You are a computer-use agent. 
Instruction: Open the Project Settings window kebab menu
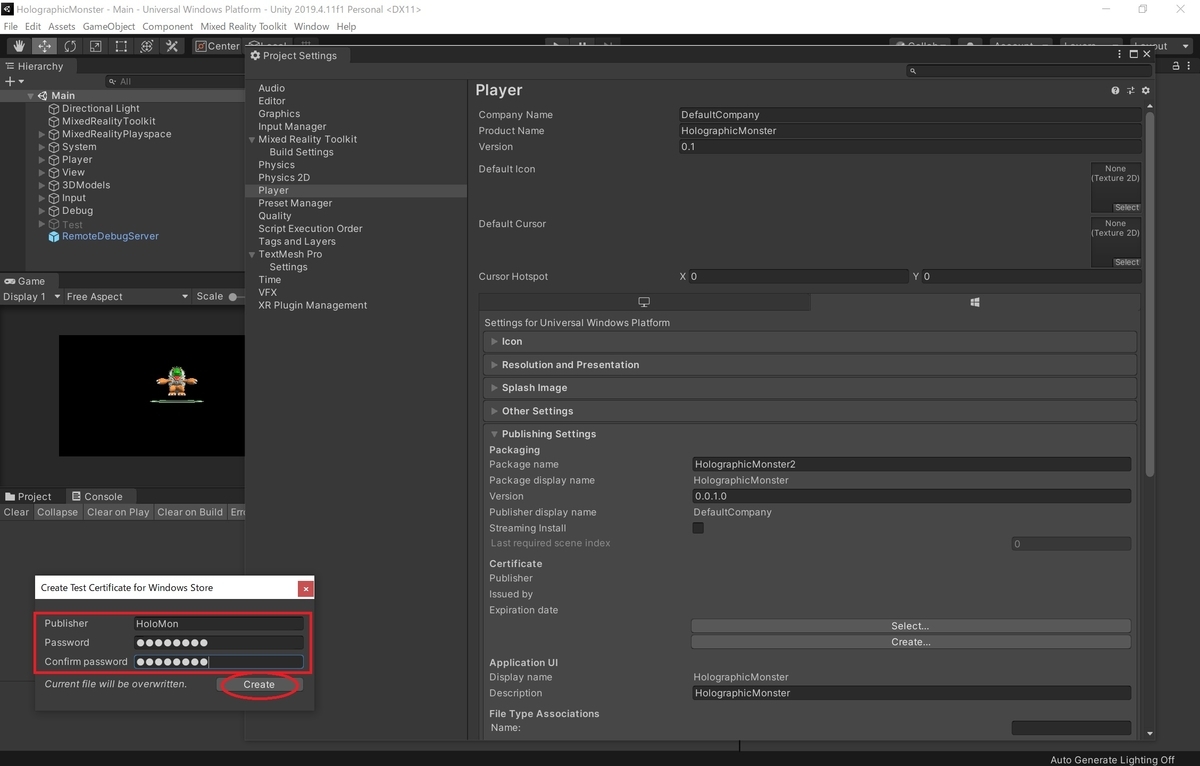[x=1120, y=54]
